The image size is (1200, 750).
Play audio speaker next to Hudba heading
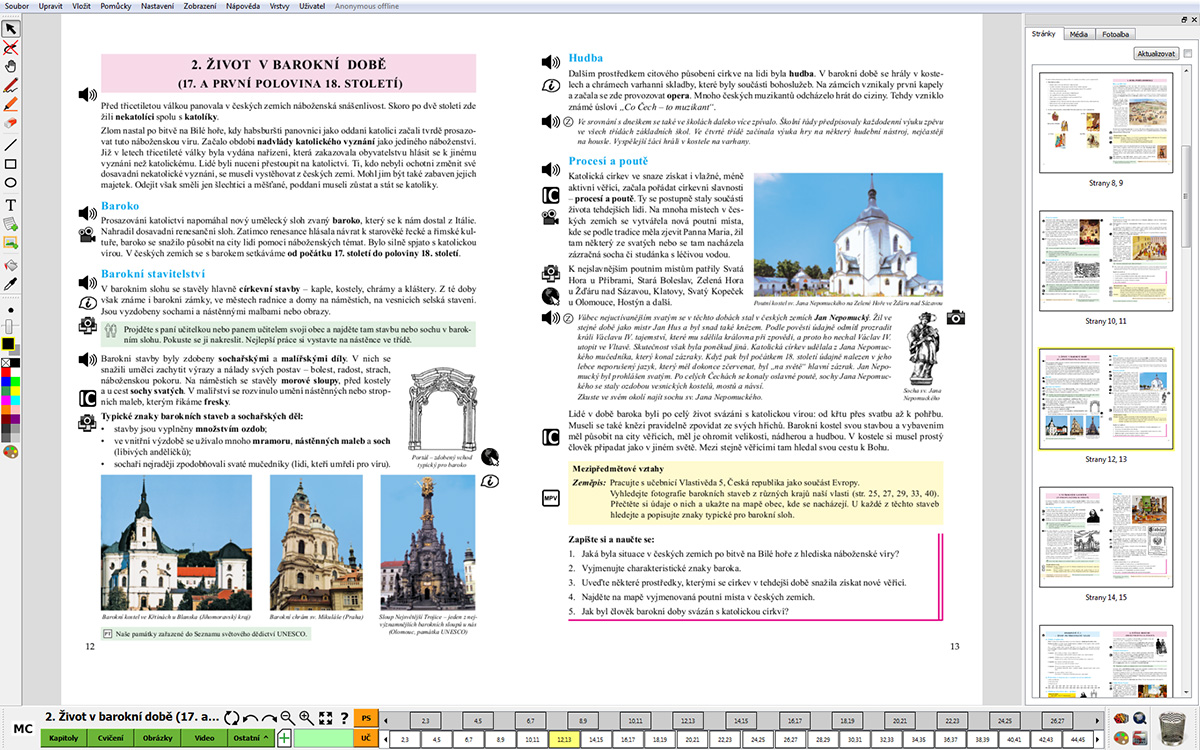(550, 62)
